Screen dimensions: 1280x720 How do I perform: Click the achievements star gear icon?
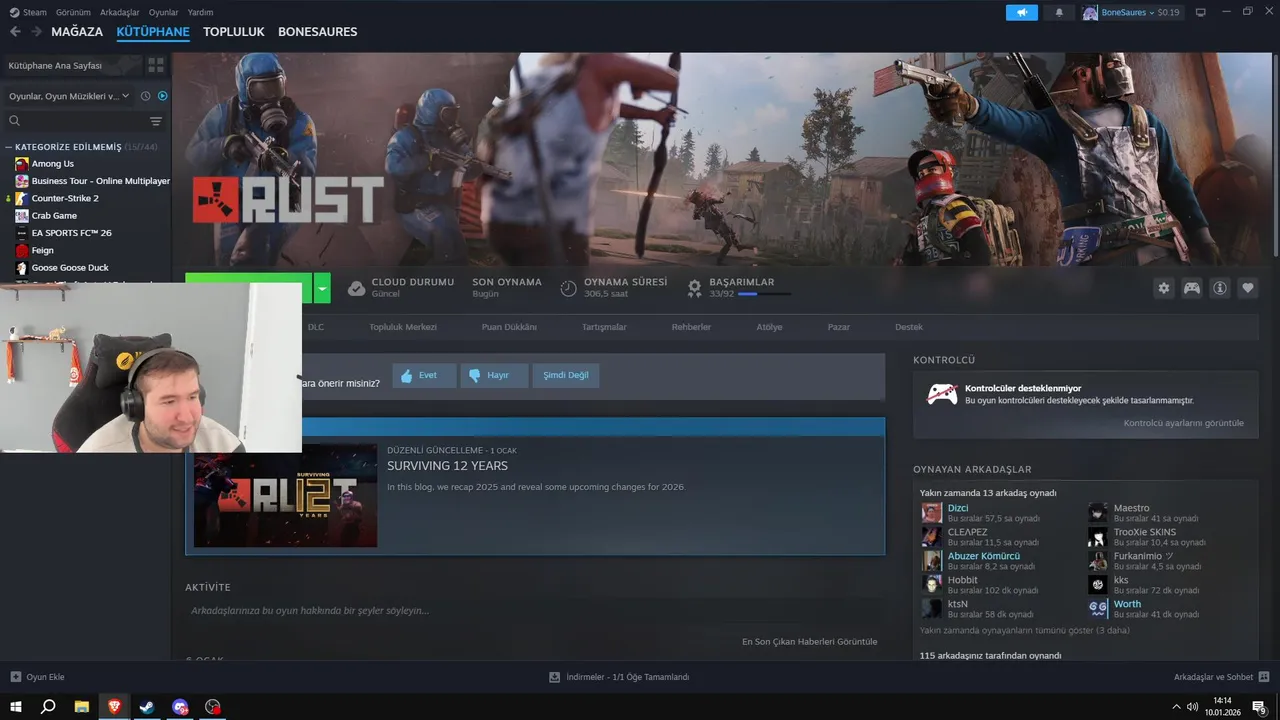click(x=694, y=288)
